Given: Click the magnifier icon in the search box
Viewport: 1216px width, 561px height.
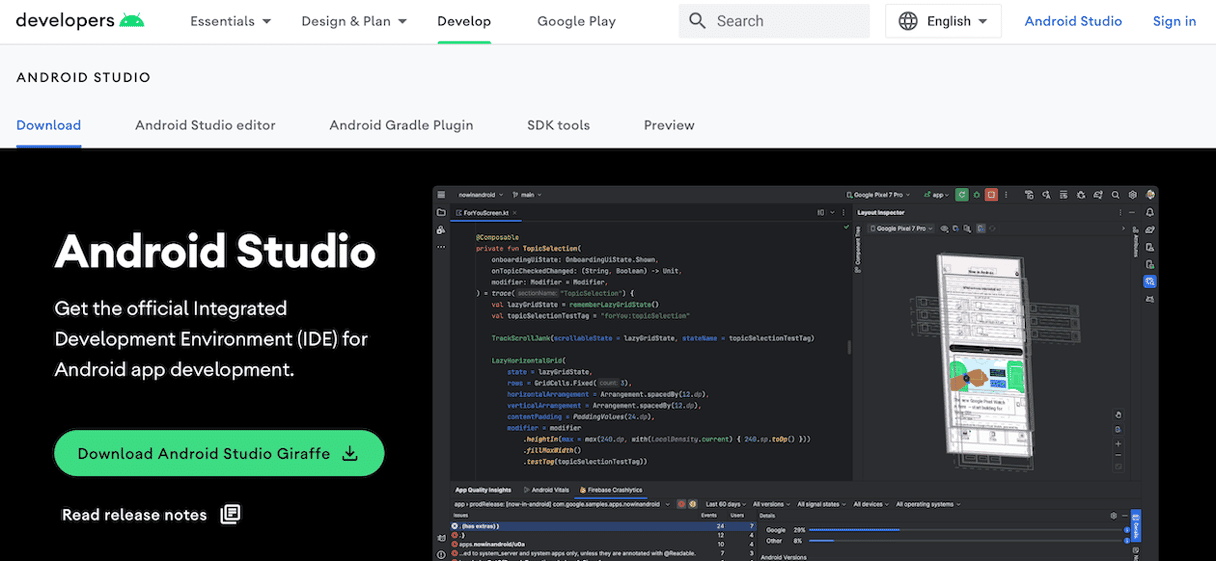Looking at the screenshot, I should point(698,21).
